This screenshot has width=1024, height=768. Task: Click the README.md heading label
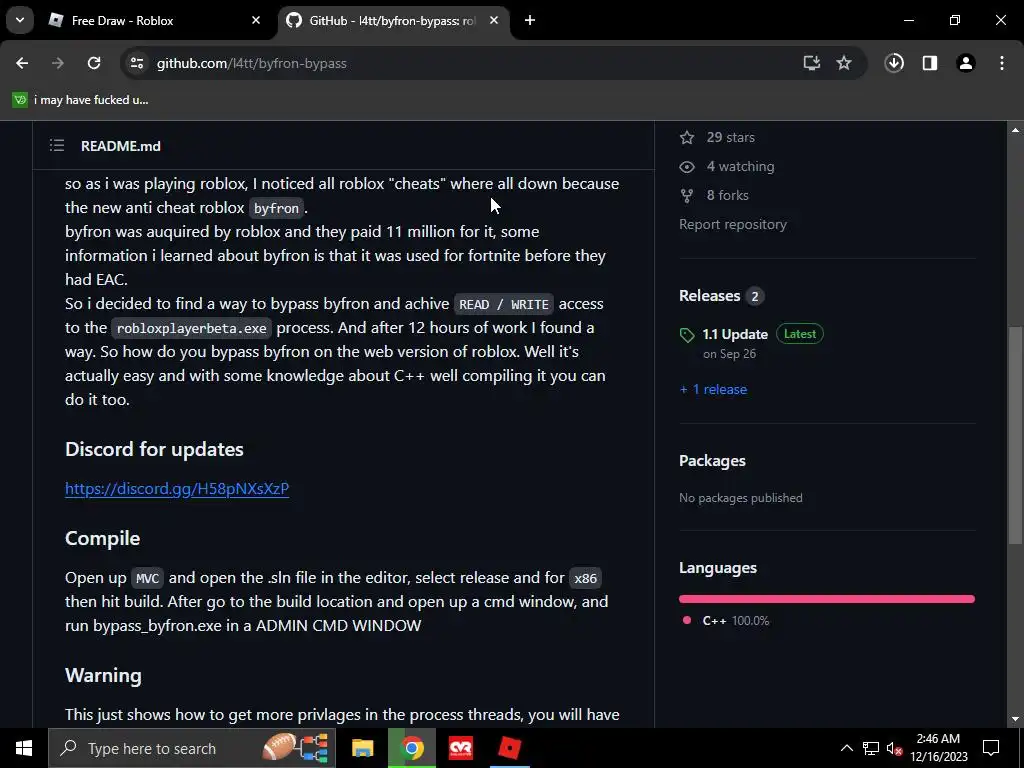121,146
